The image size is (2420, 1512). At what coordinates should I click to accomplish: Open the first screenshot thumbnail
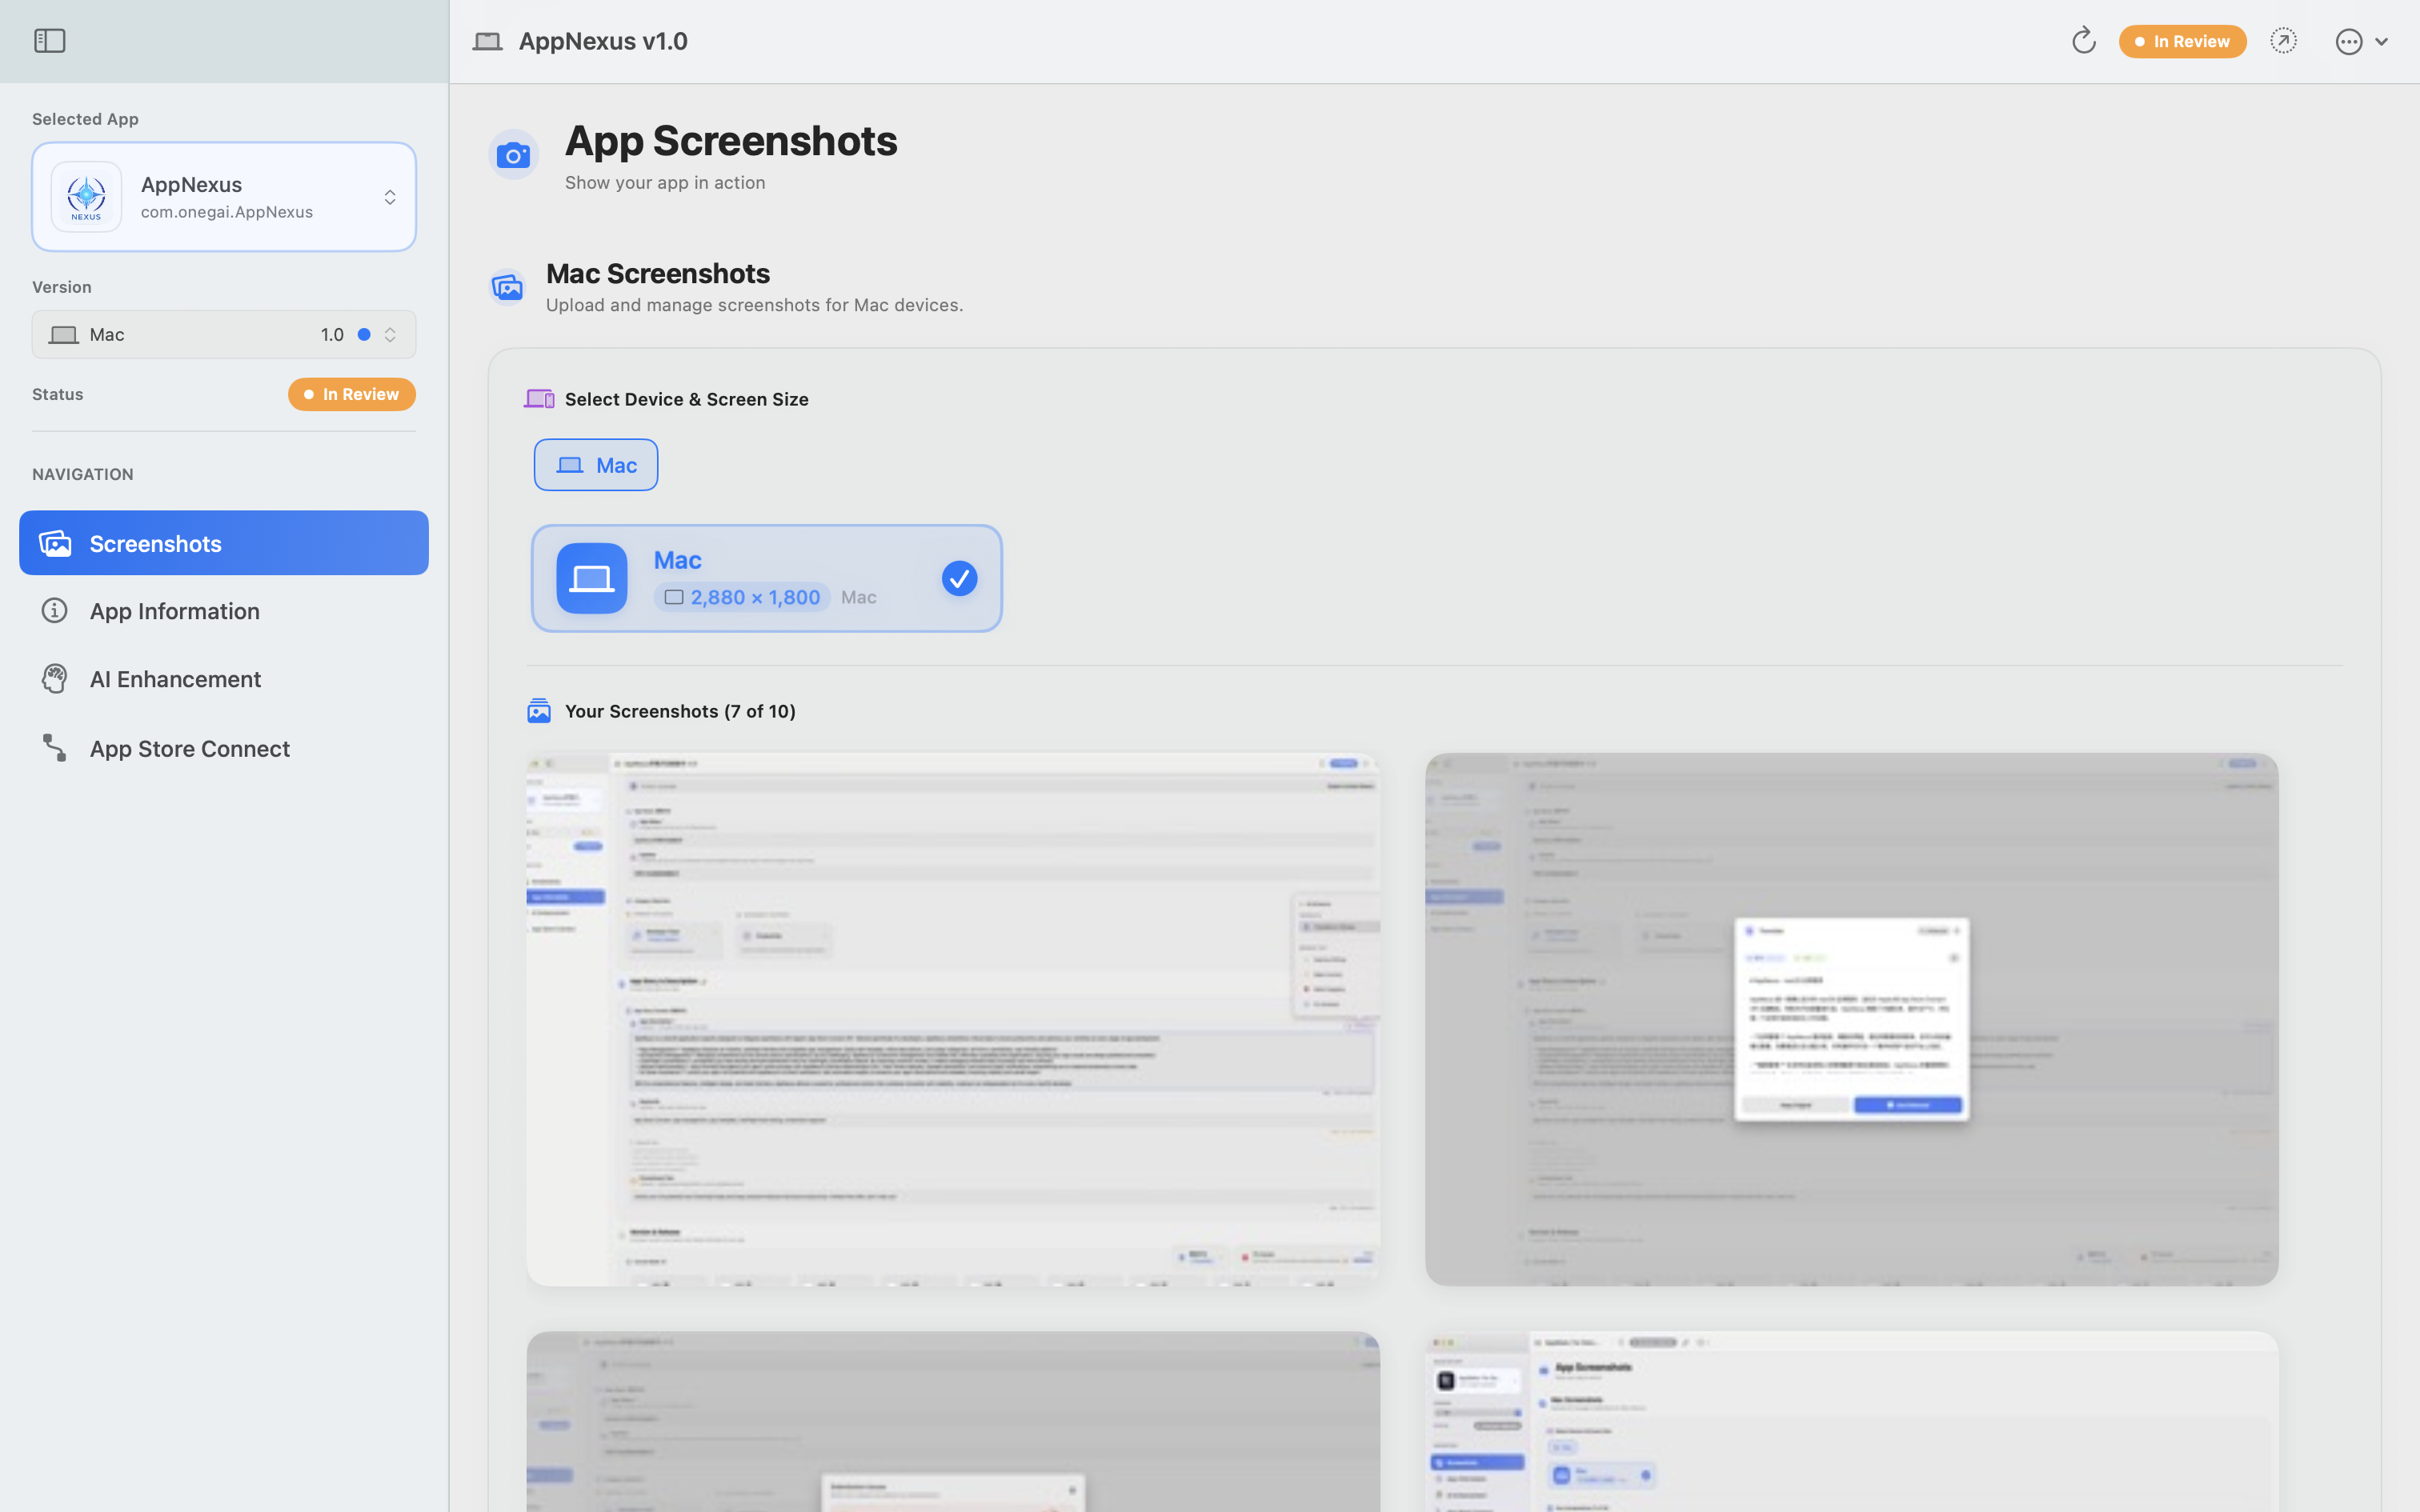pyautogui.click(x=952, y=1018)
